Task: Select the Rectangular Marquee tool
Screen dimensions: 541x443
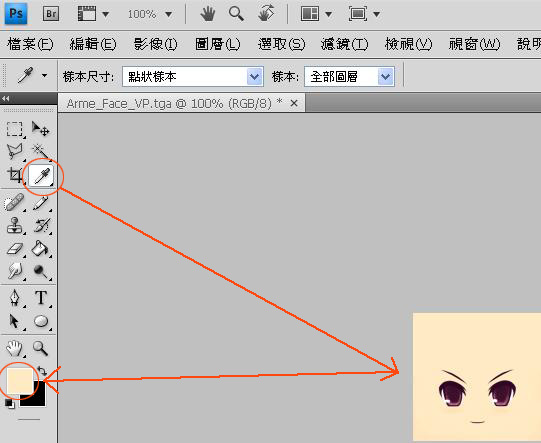Action: click(14, 129)
